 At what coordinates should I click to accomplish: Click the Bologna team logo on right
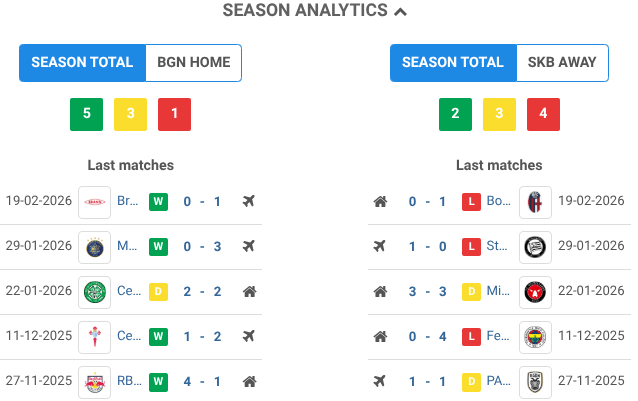tap(535, 202)
